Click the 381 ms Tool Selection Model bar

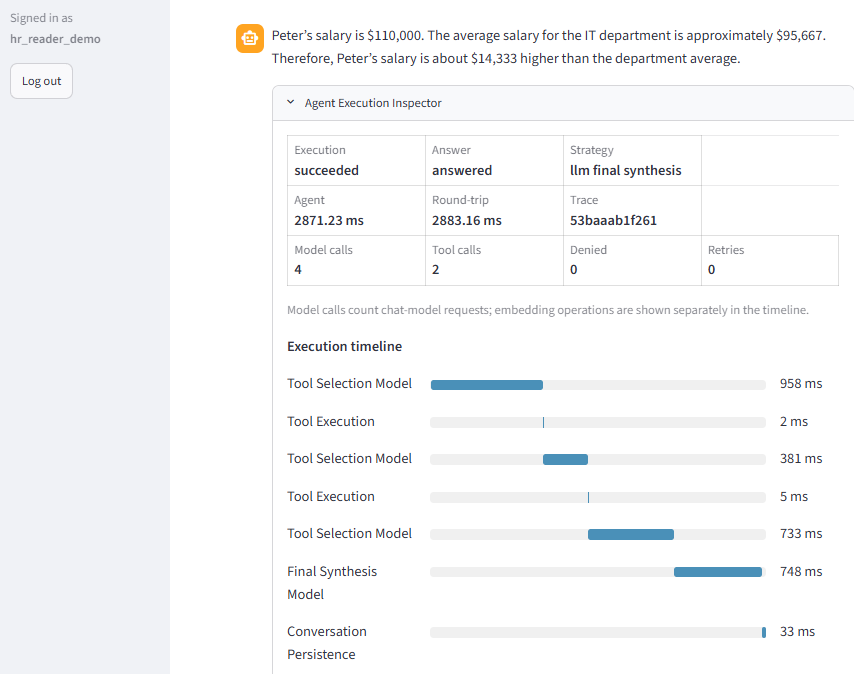pos(565,459)
